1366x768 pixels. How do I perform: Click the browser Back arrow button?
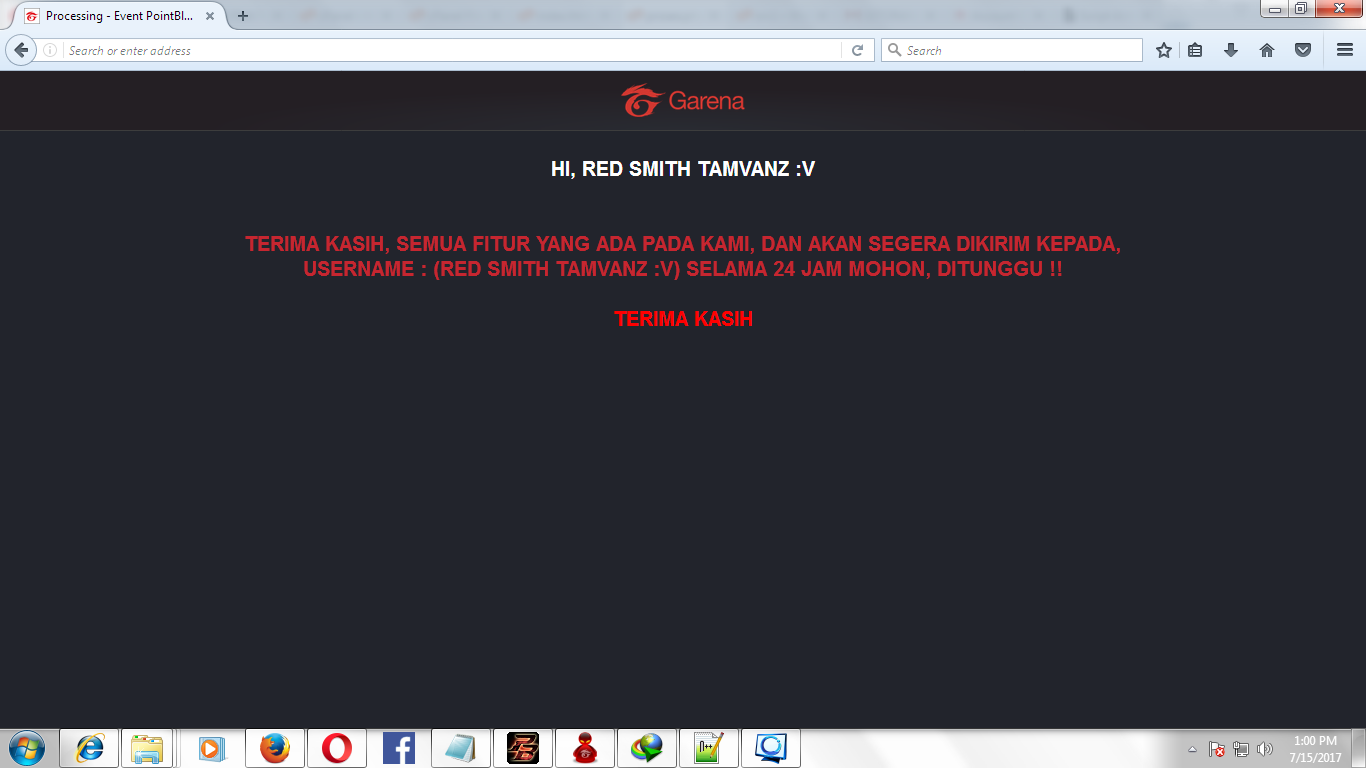tap(21, 50)
